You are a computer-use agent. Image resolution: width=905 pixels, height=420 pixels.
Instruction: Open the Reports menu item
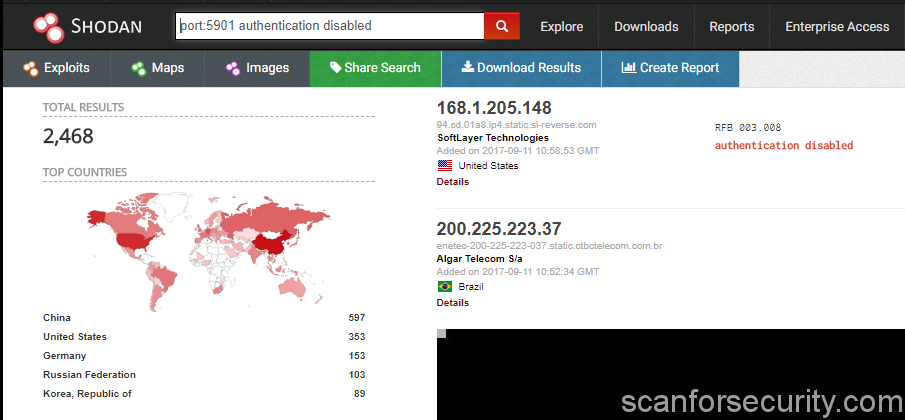coord(731,27)
